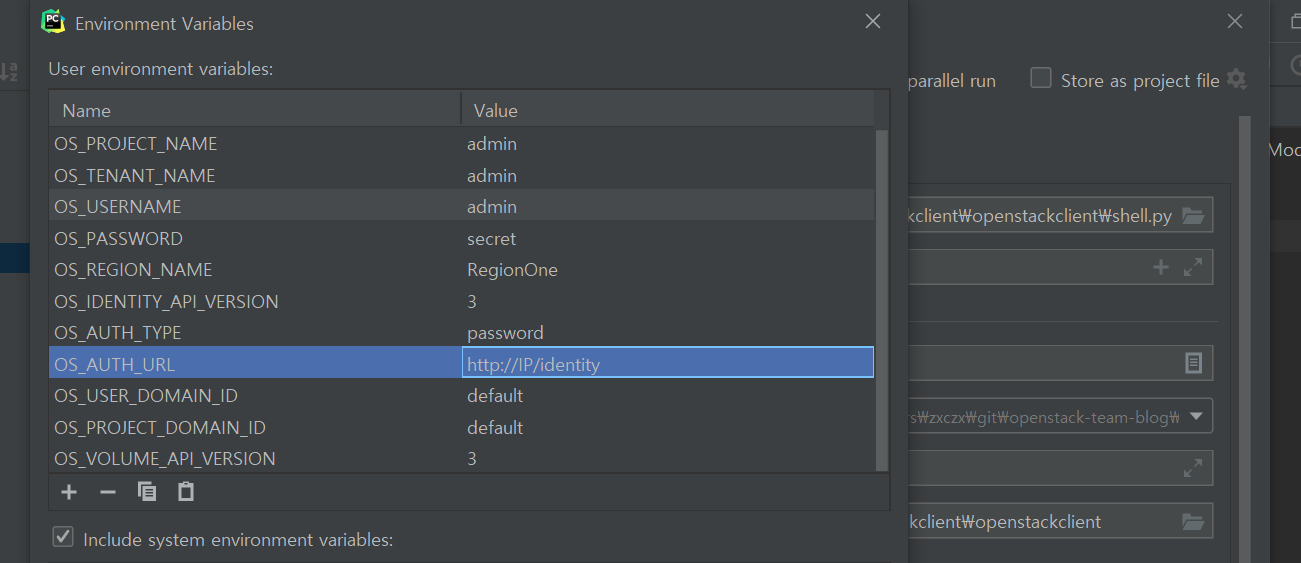Open gear settings next to Store as project file
The height and width of the screenshot is (563, 1301).
1237,79
